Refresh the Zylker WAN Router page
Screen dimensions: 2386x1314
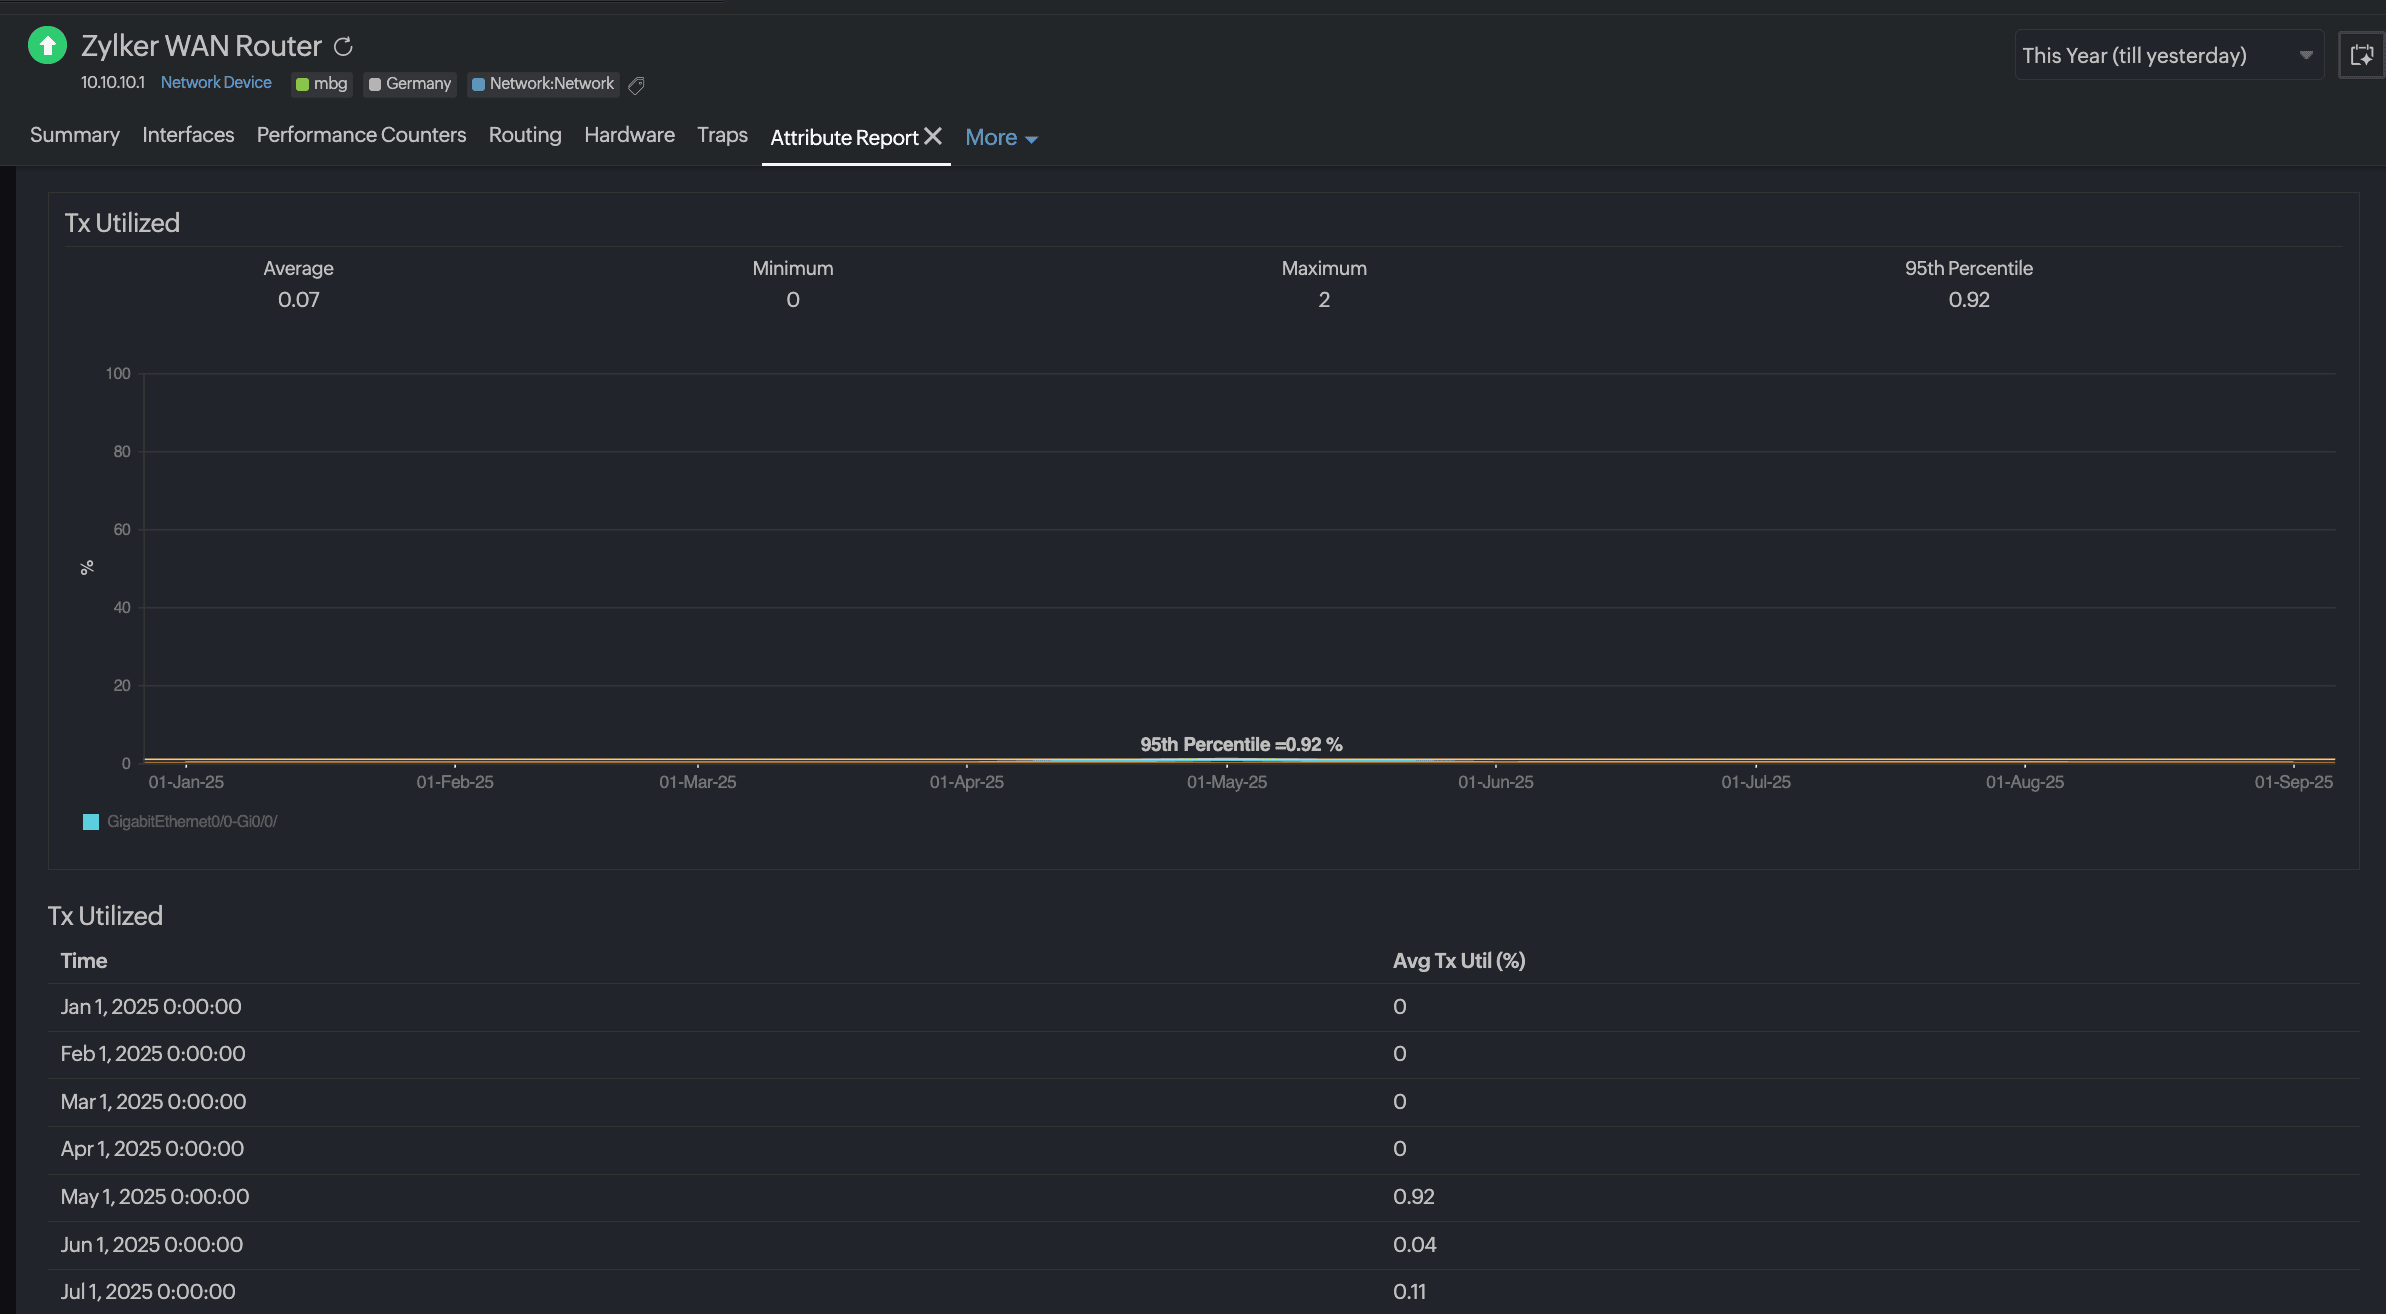[343, 47]
